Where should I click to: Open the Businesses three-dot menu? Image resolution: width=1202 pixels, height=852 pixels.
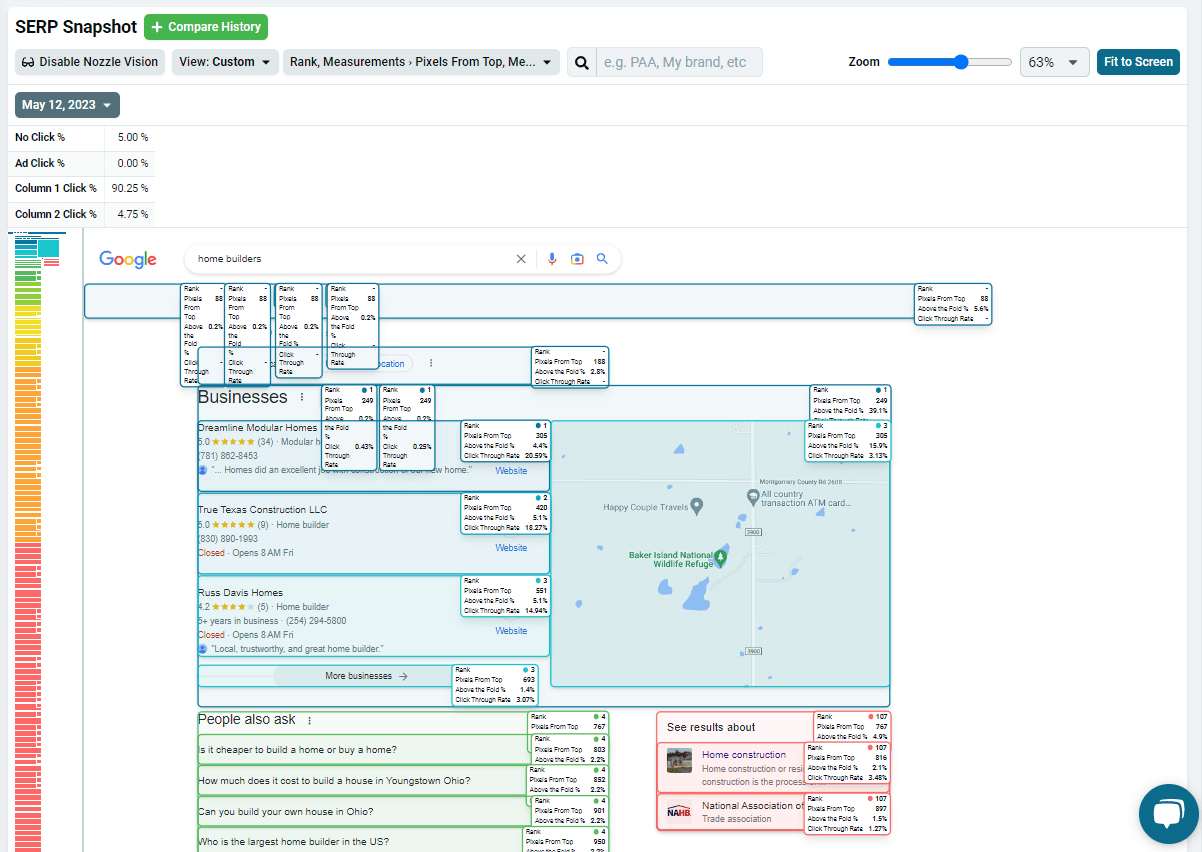(302, 397)
